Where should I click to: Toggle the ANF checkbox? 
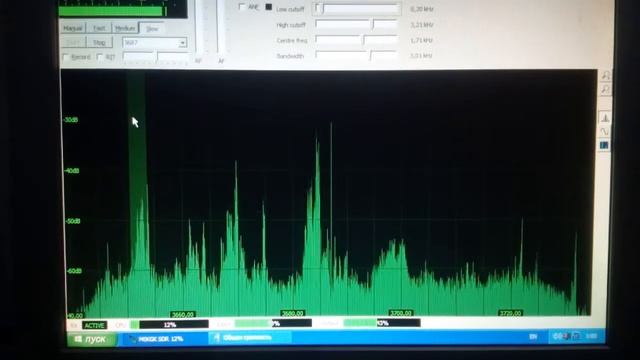coord(242,7)
